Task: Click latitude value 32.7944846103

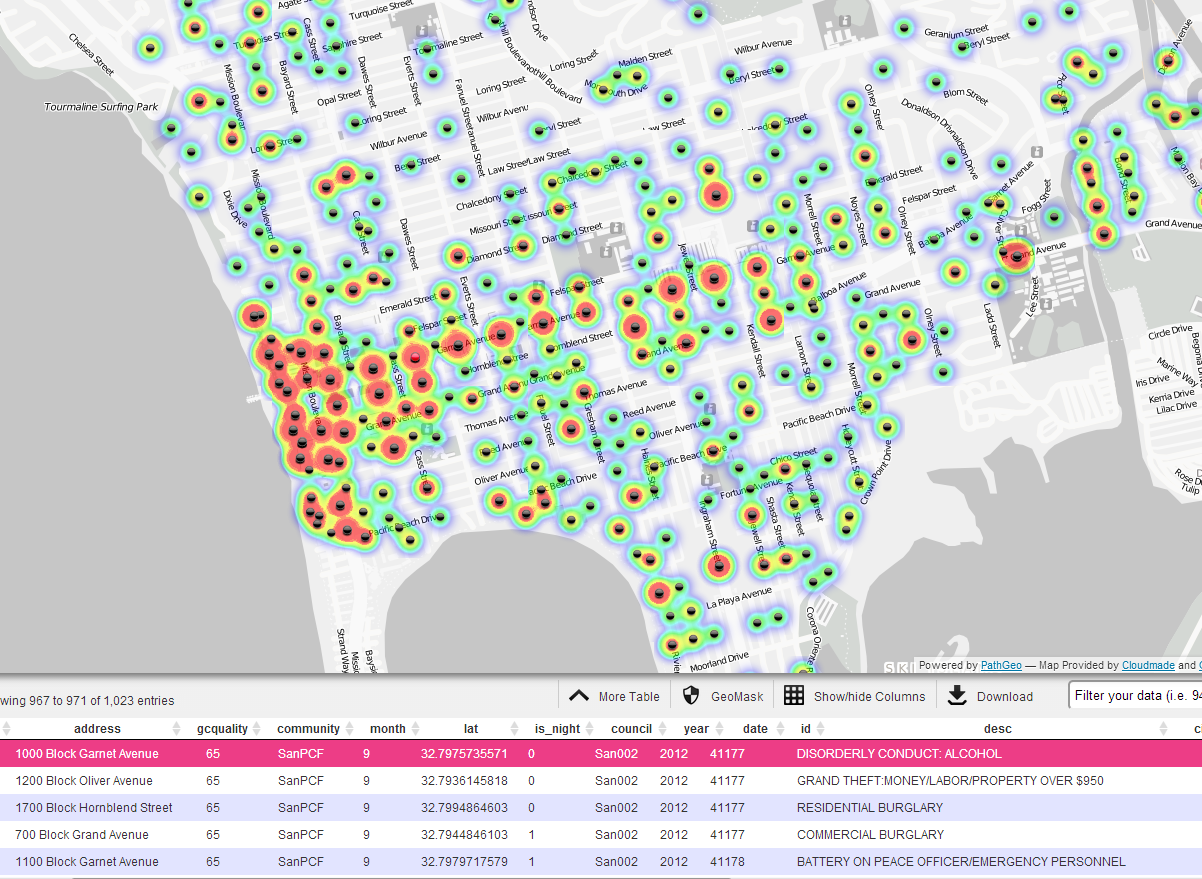Action: (464, 835)
